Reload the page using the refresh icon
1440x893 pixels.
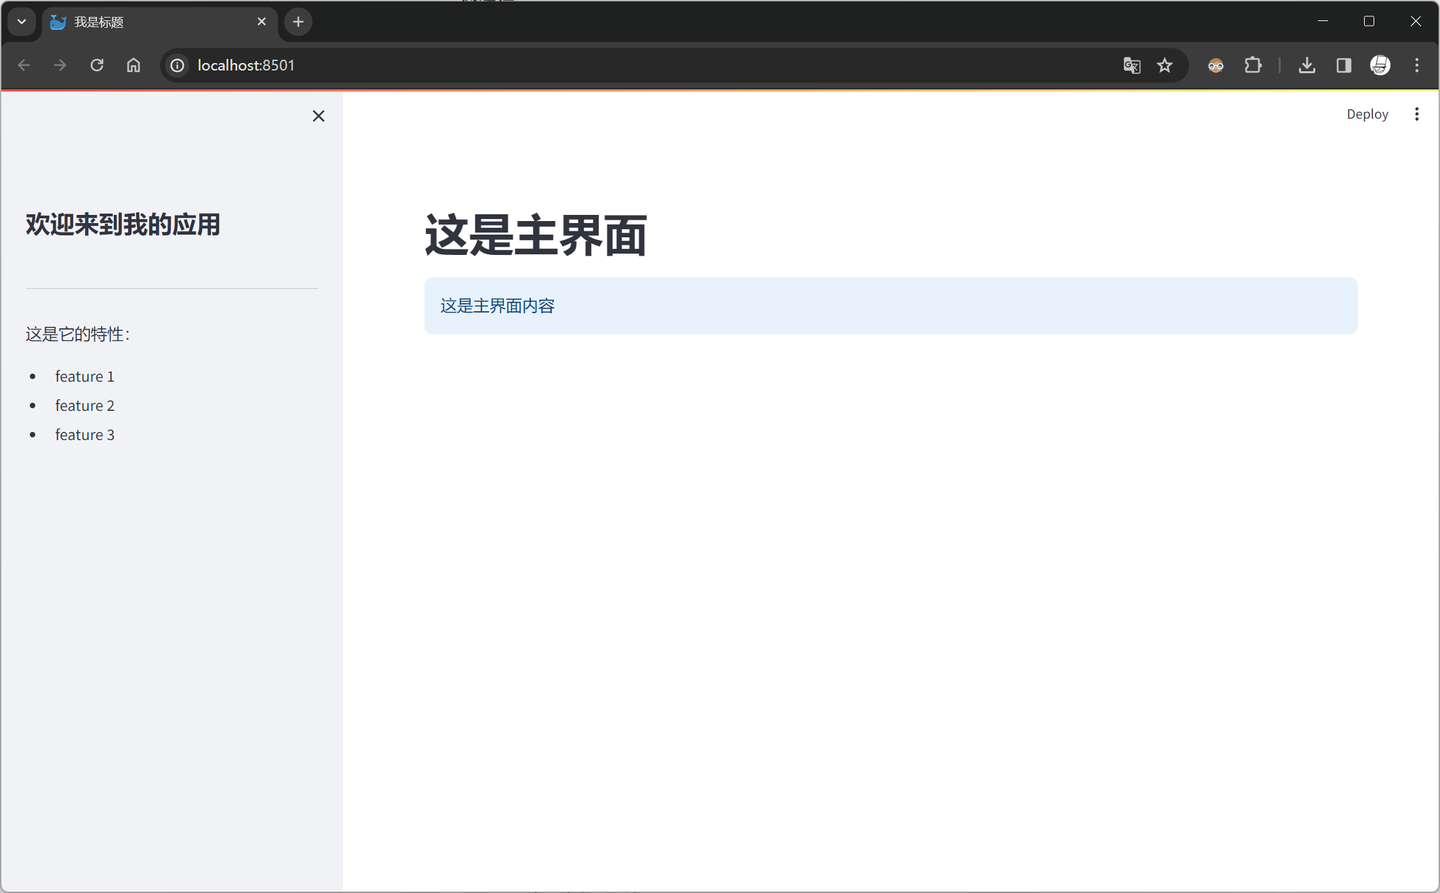96,65
